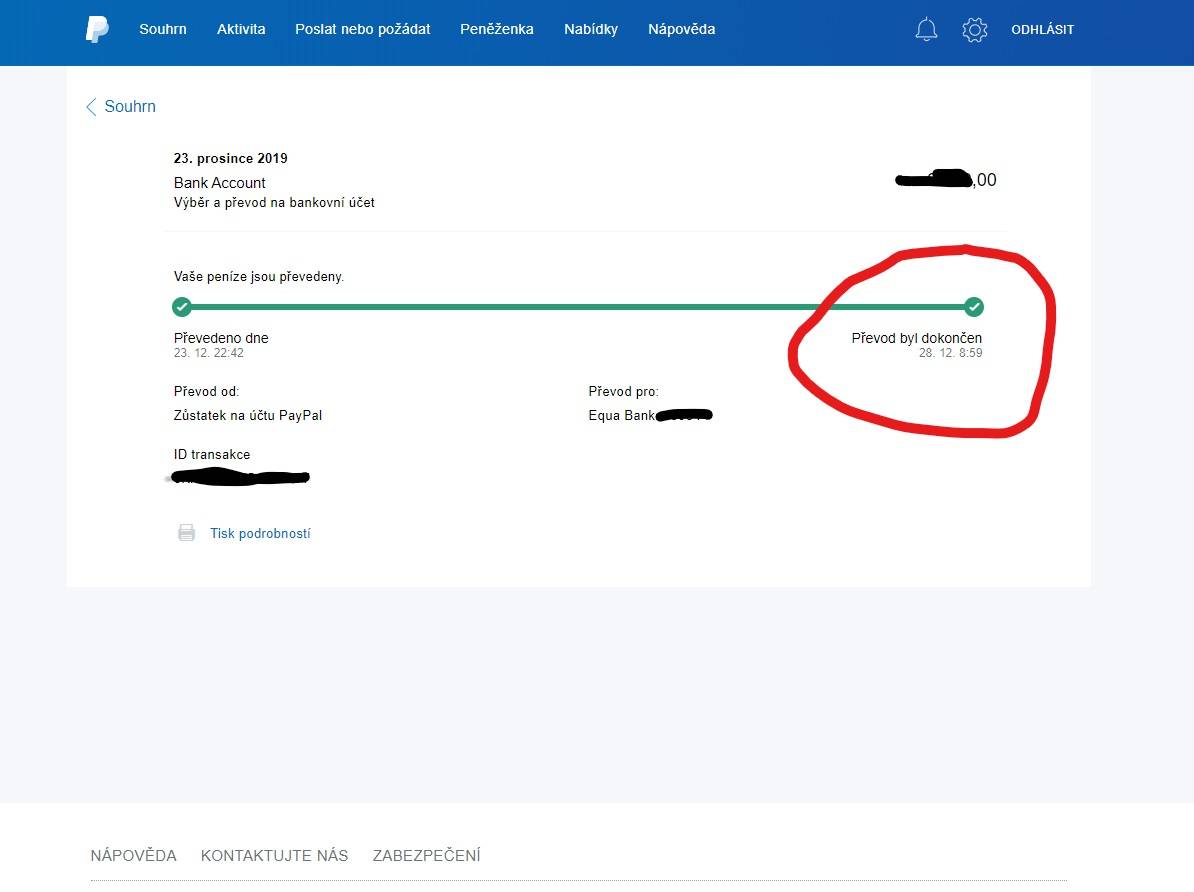Click the Tisk podrobností link
The width and height of the screenshot is (1194, 892).
click(260, 533)
